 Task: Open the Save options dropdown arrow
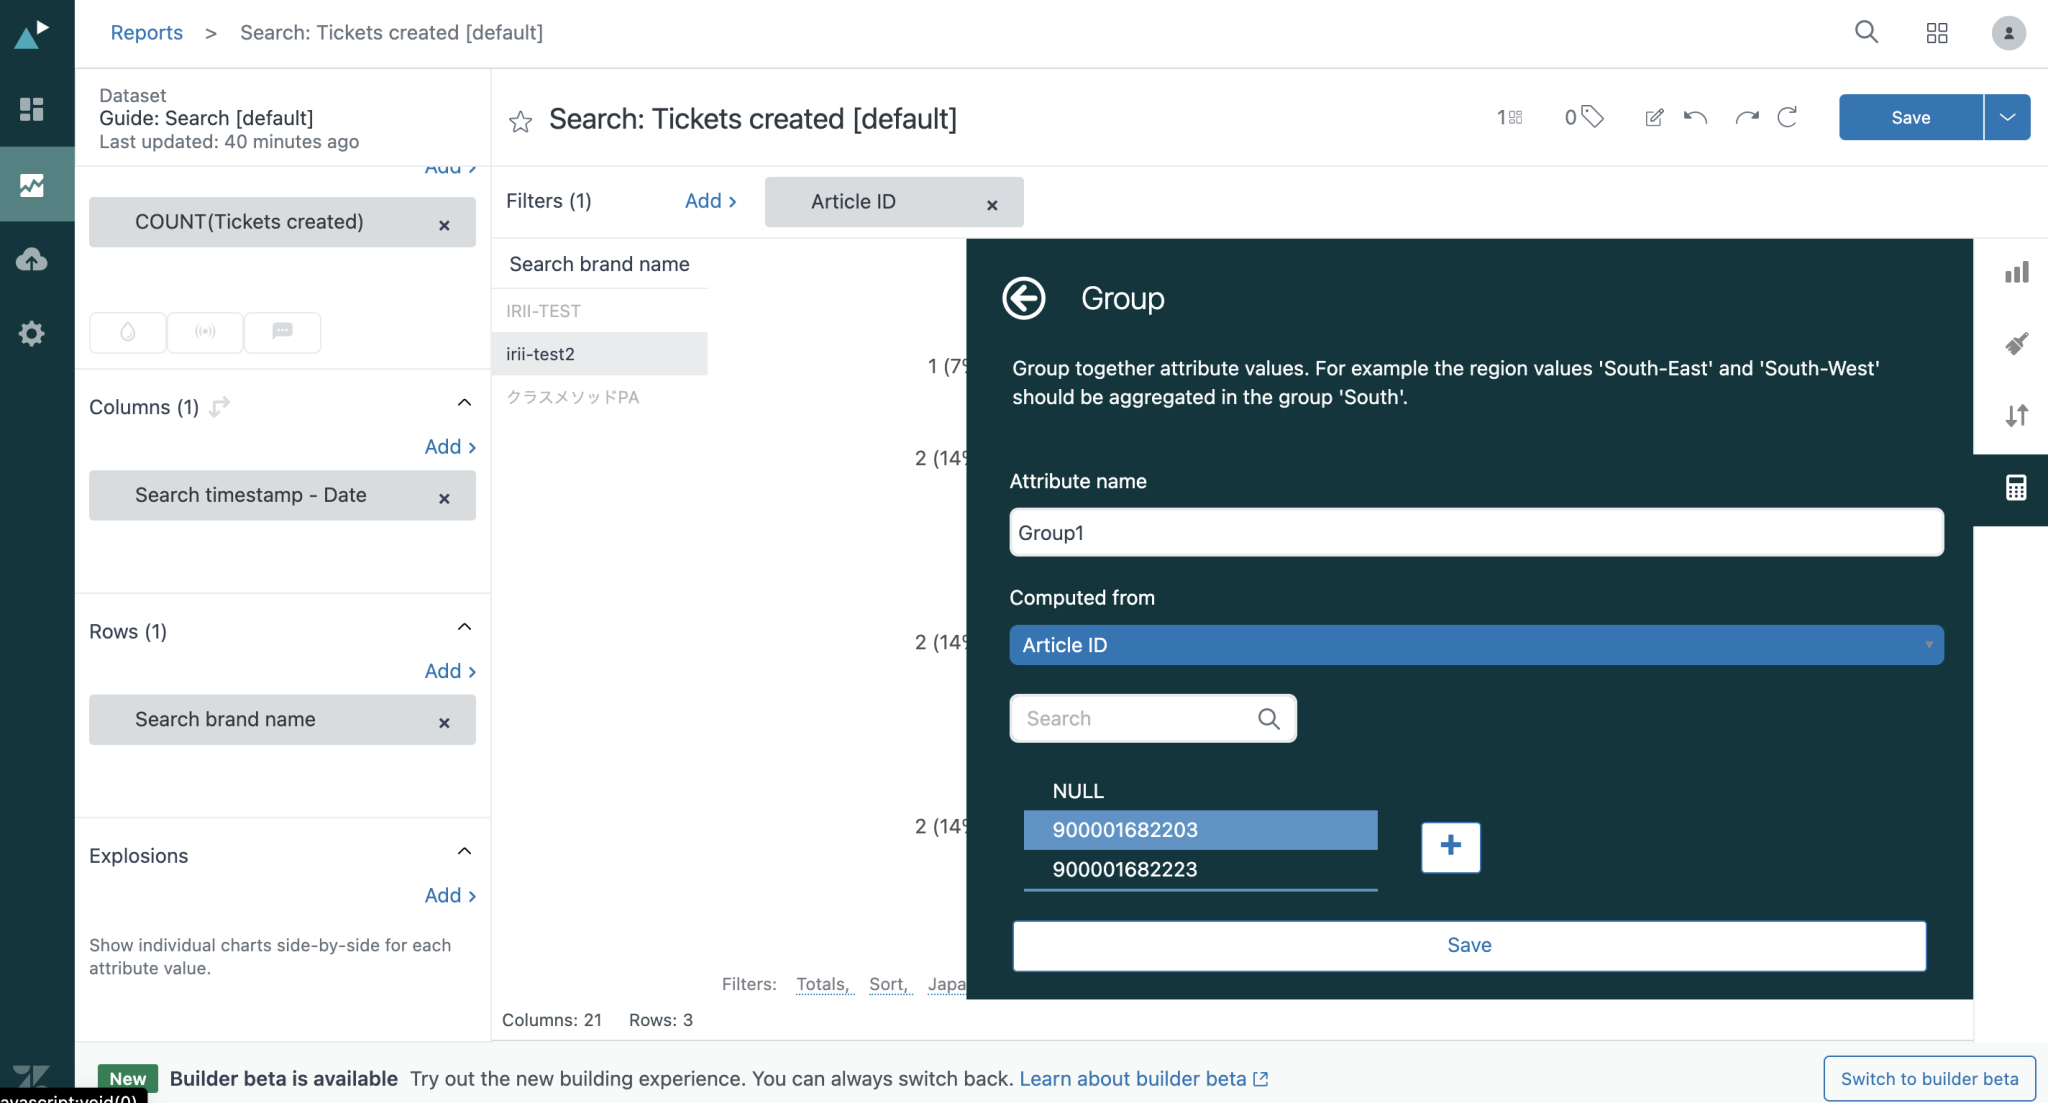coord(2007,117)
